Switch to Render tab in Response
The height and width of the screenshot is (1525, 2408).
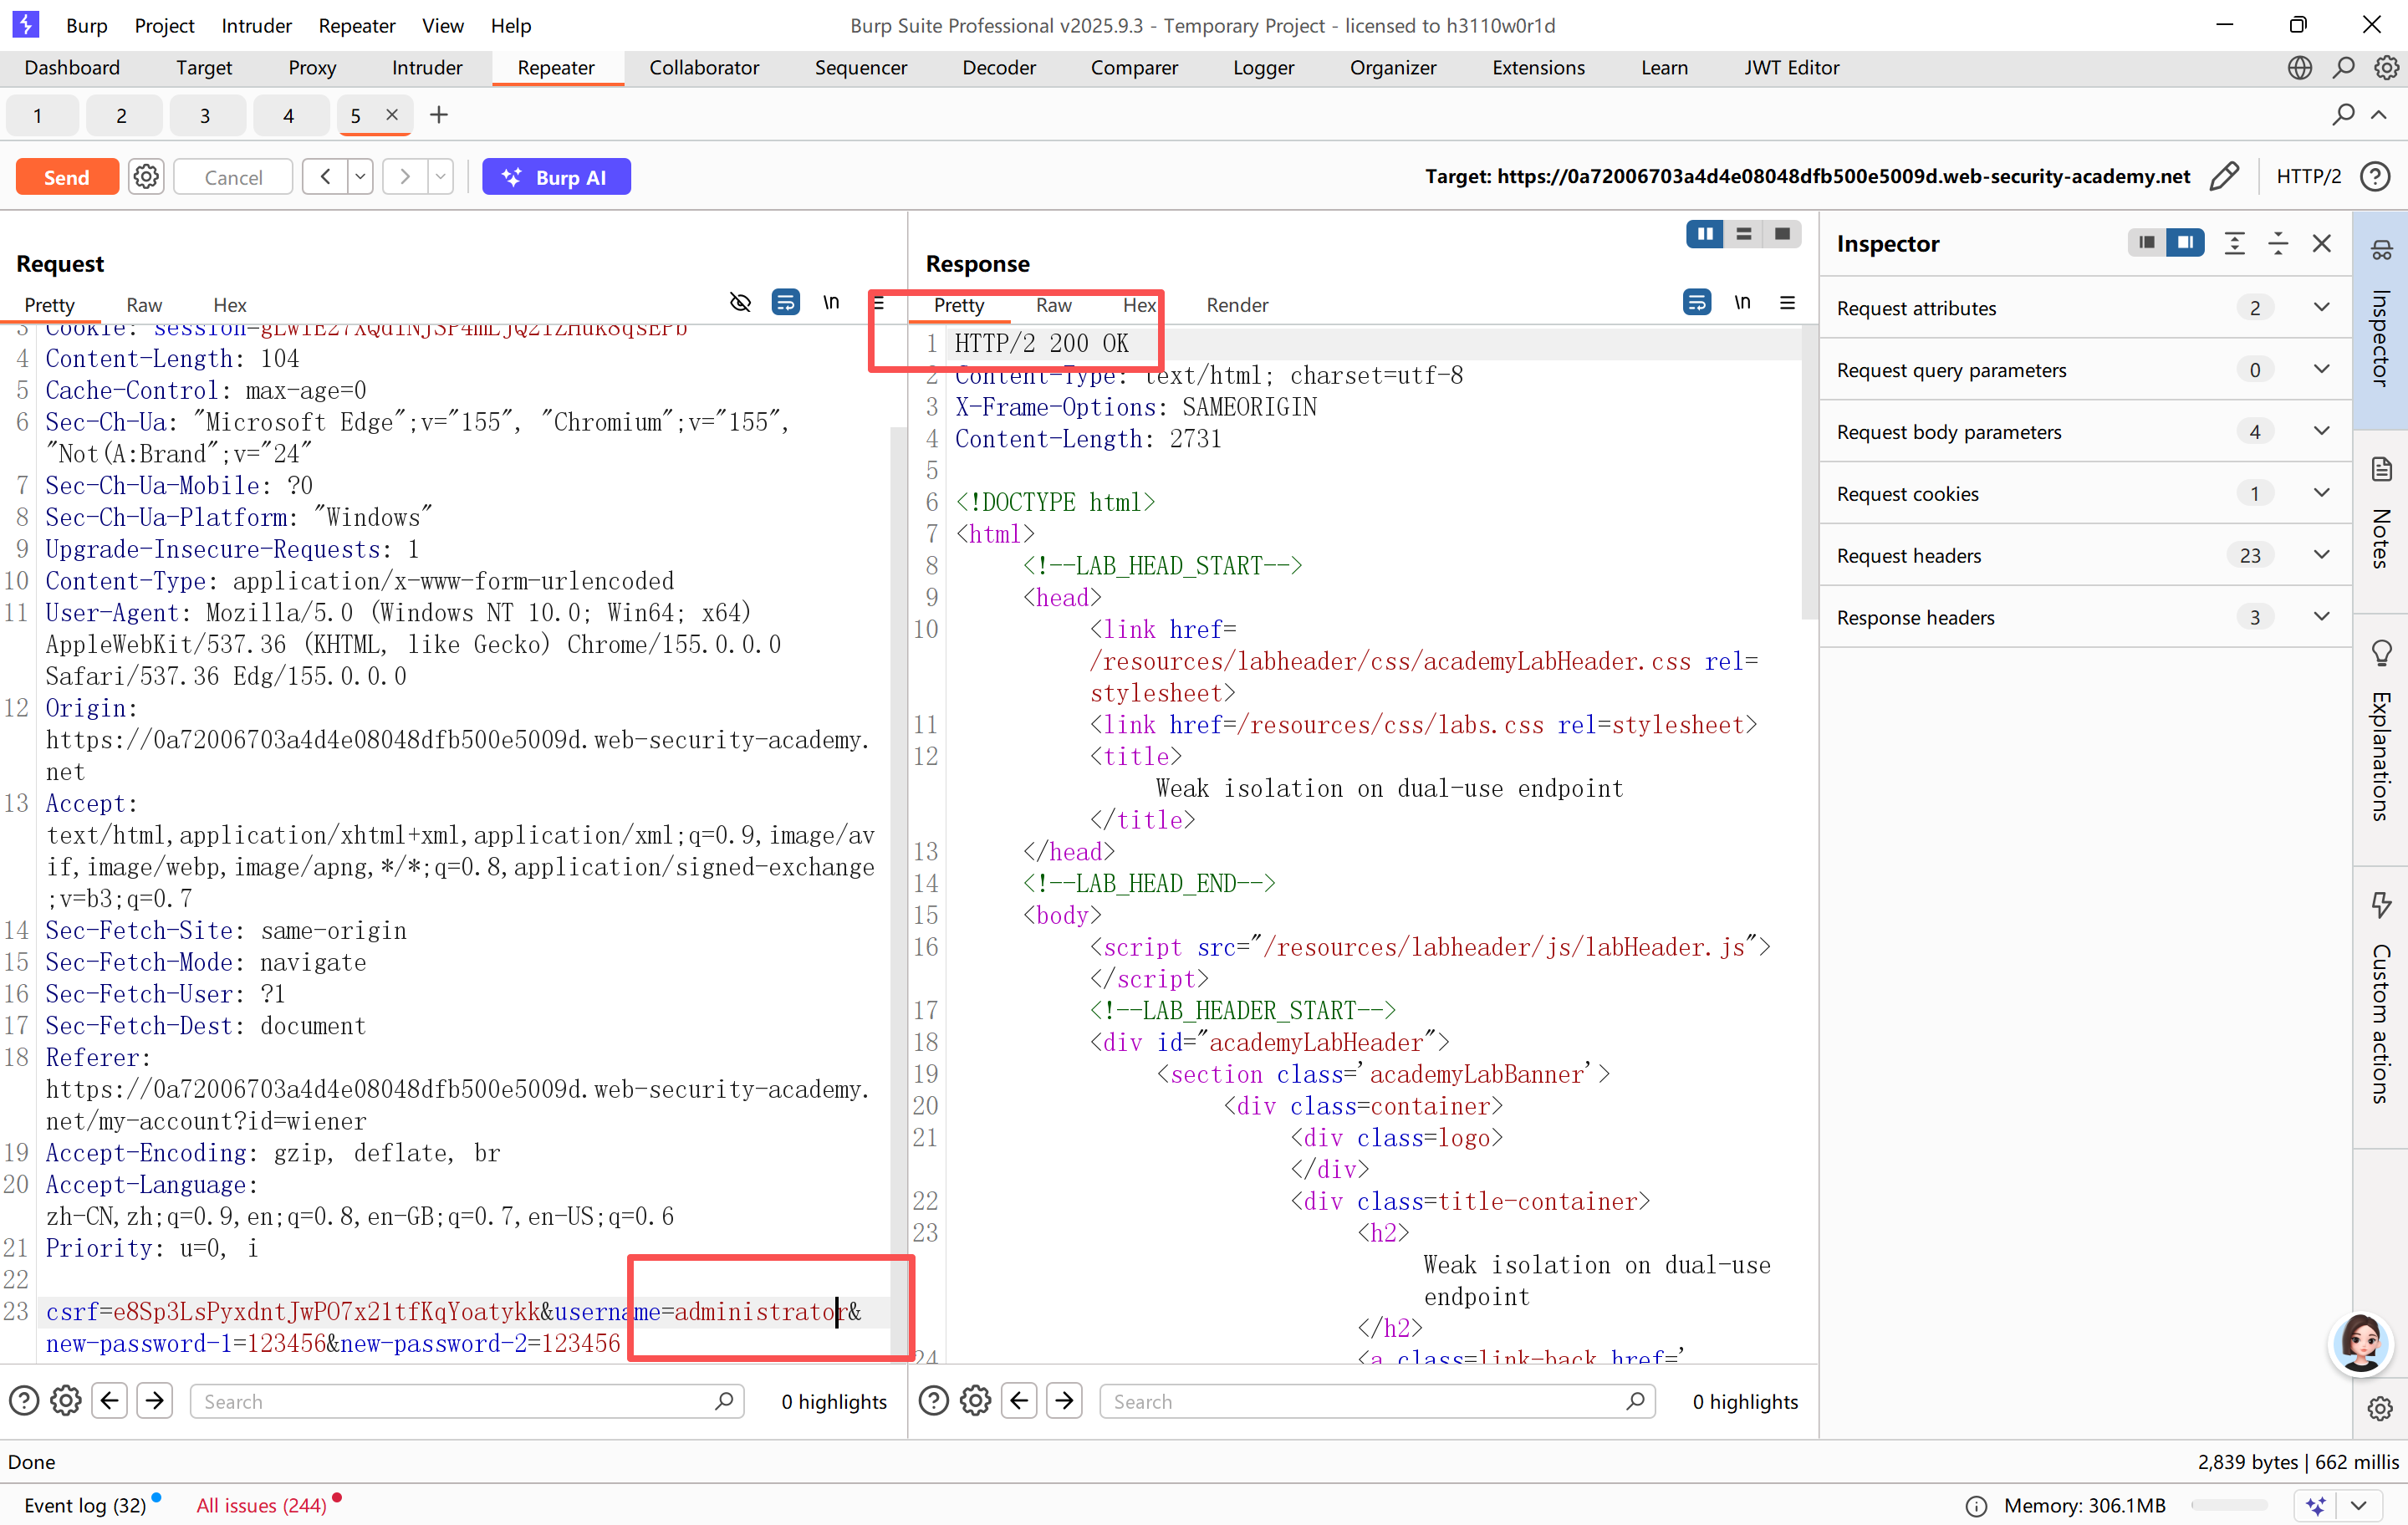(x=1237, y=305)
